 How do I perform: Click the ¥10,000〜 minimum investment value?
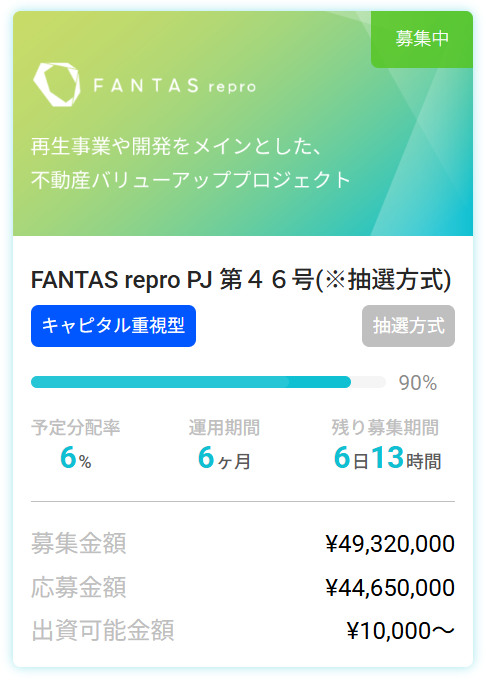(x=400, y=631)
